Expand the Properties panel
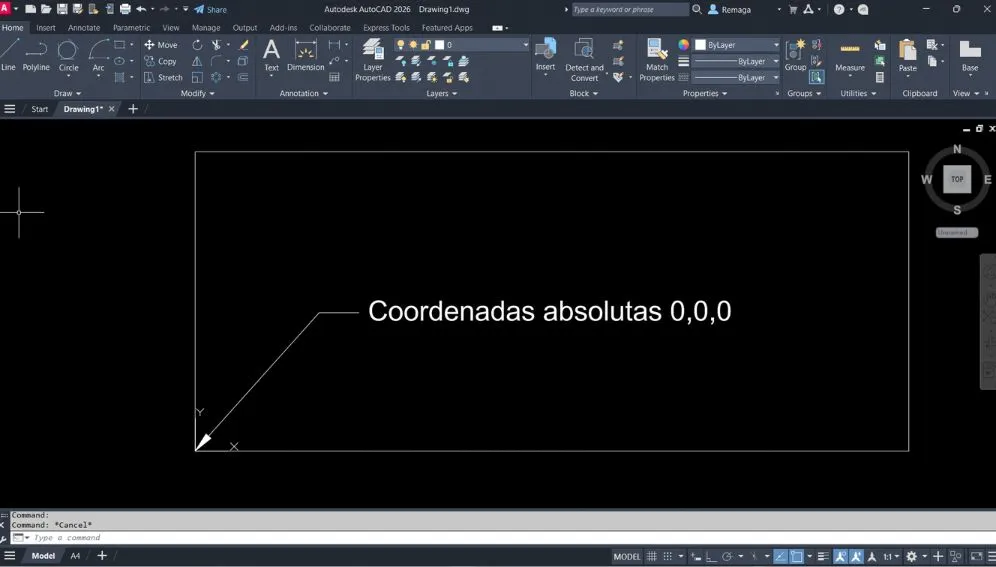Viewport: 996px width, 567px height. coord(705,93)
